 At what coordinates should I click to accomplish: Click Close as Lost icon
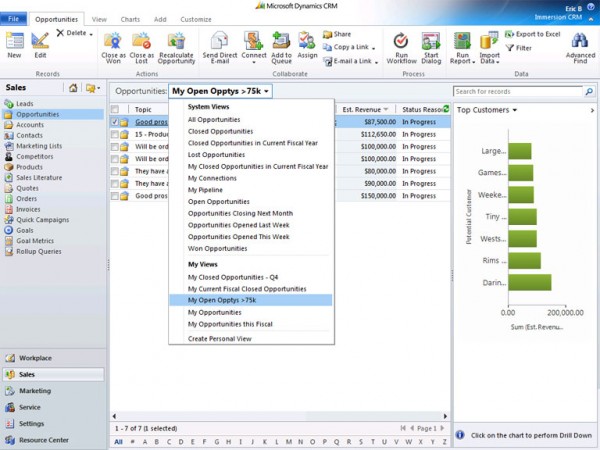pyautogui.click(x=141, y=41)
